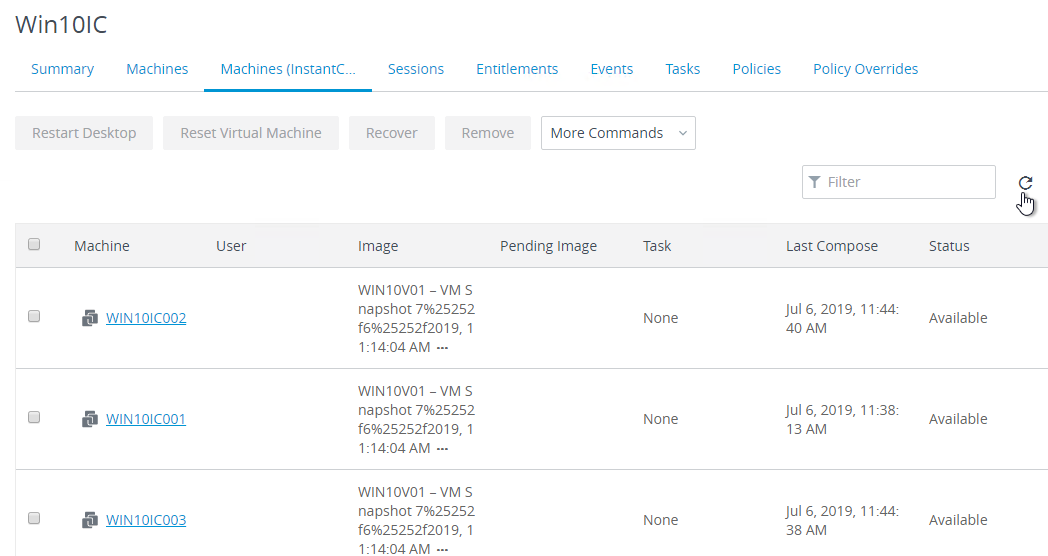Sort by the User column header

click(231, 246)
